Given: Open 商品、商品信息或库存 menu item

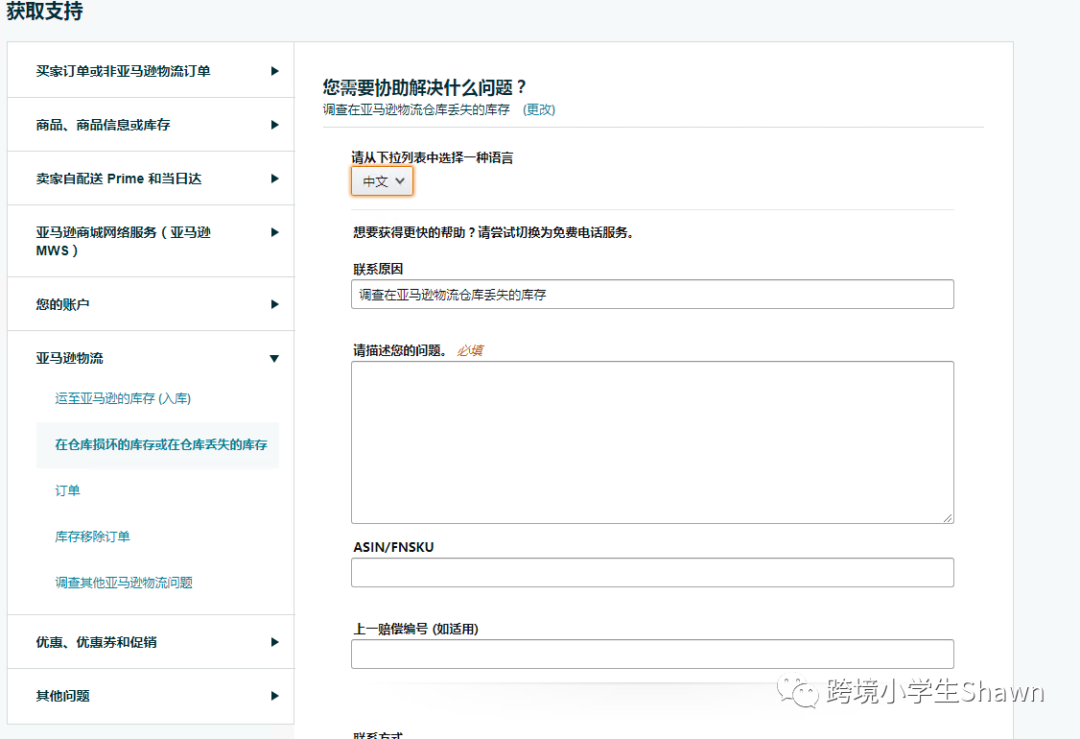Looking at the screenshot, I should tap(103, 125).
